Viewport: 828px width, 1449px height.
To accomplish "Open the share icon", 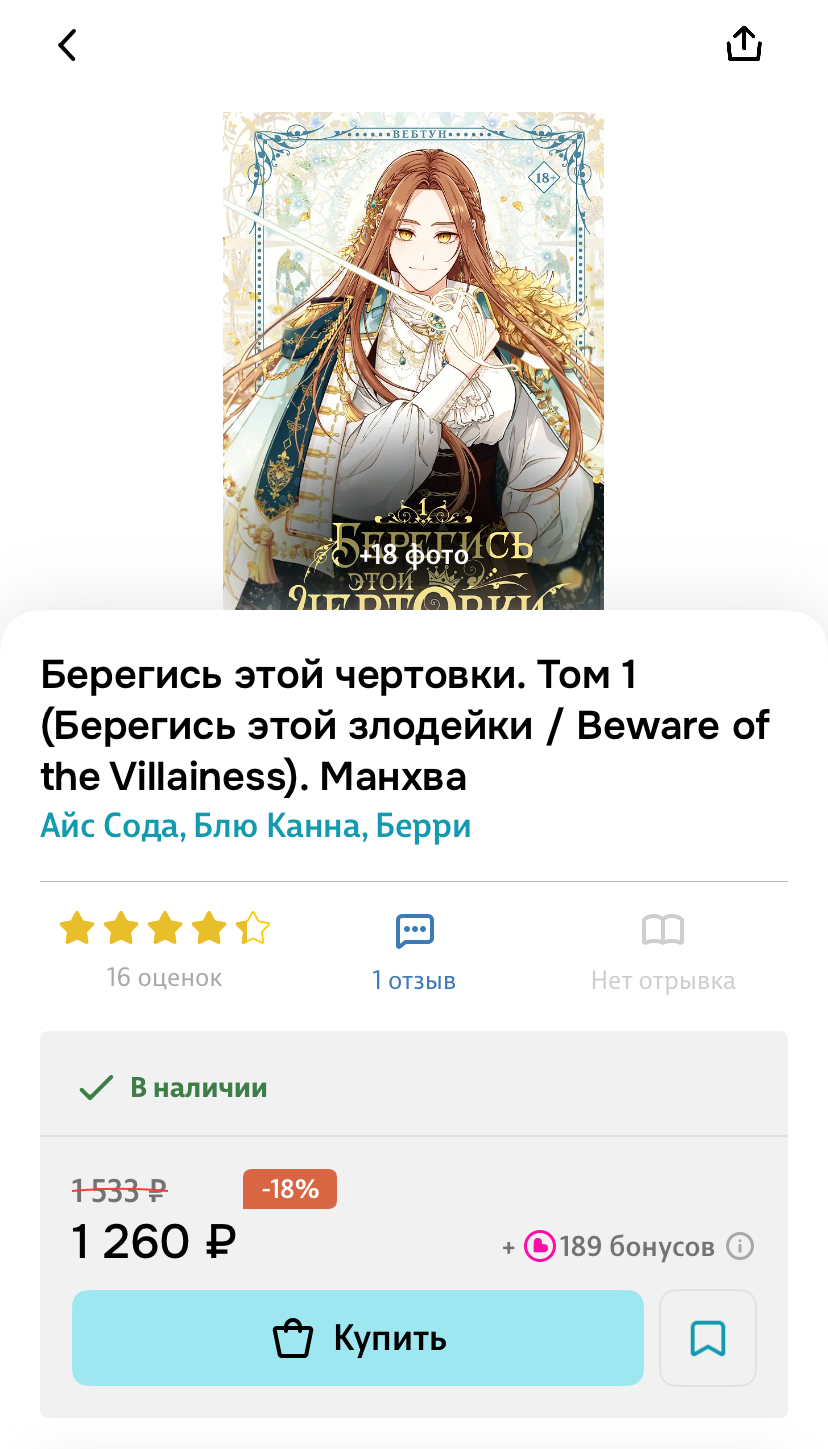I will [744, 44].
